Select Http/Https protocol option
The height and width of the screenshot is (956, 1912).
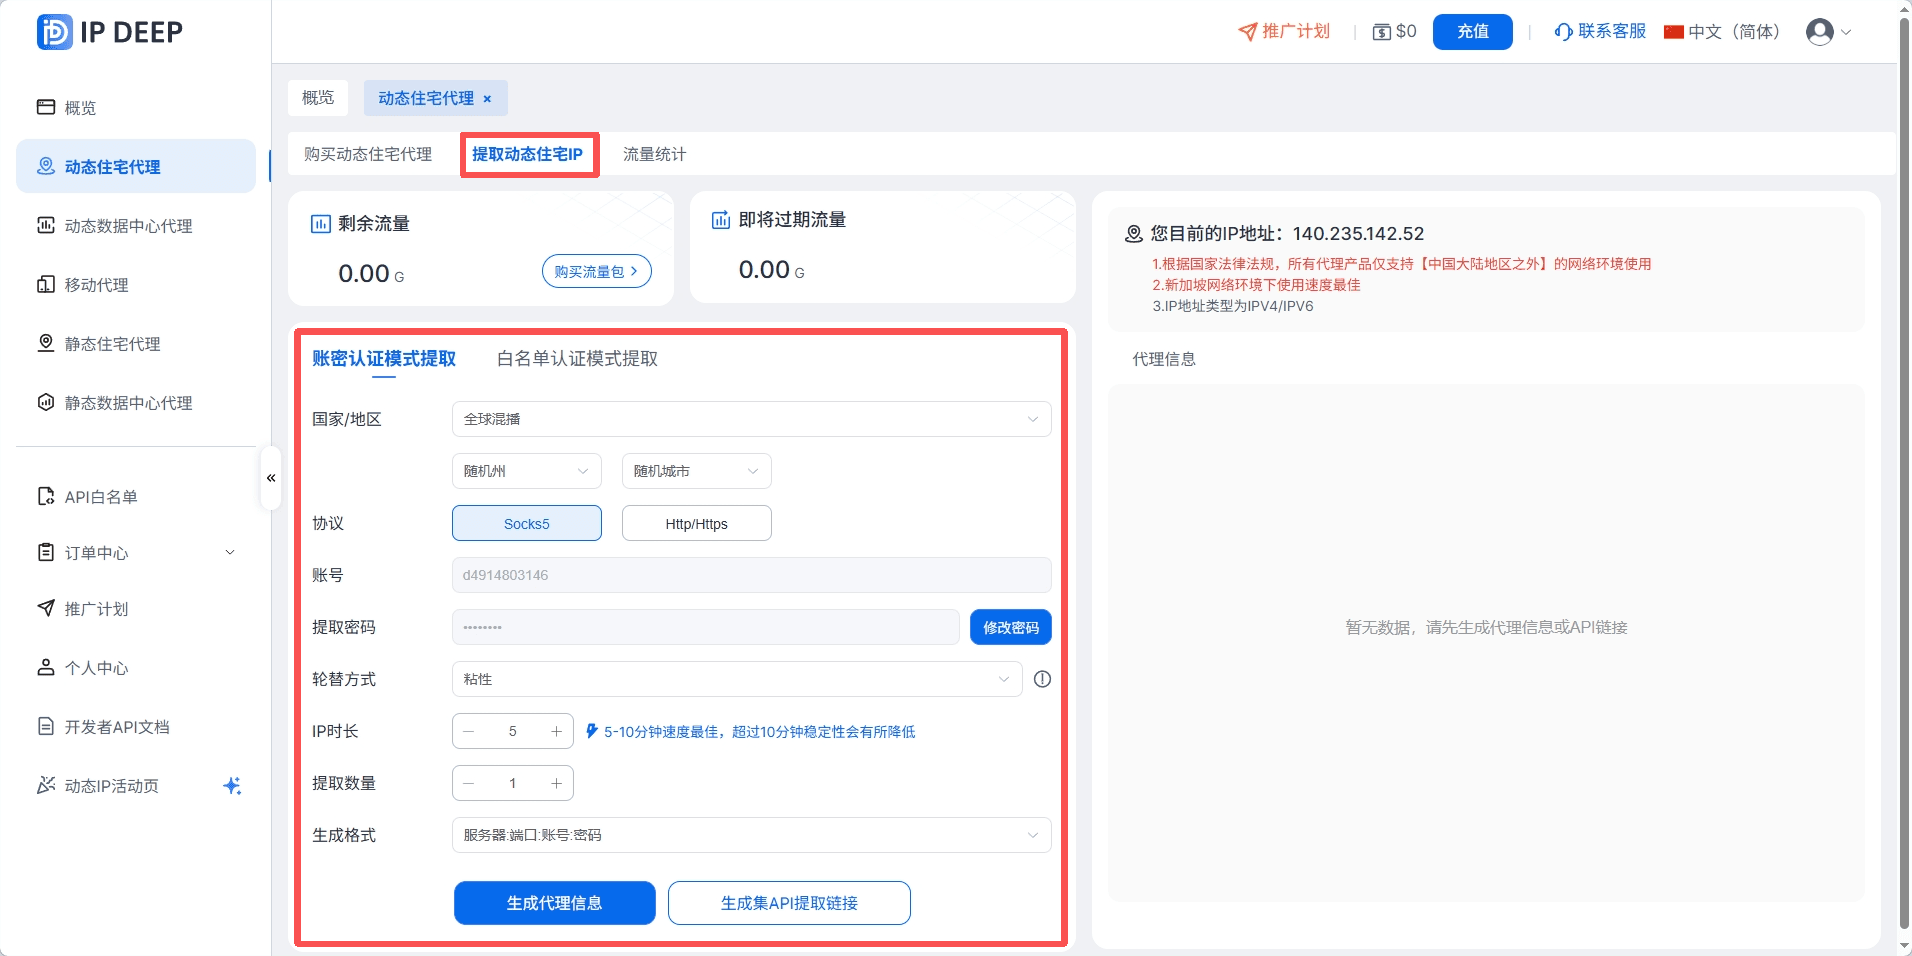point(696,524)
